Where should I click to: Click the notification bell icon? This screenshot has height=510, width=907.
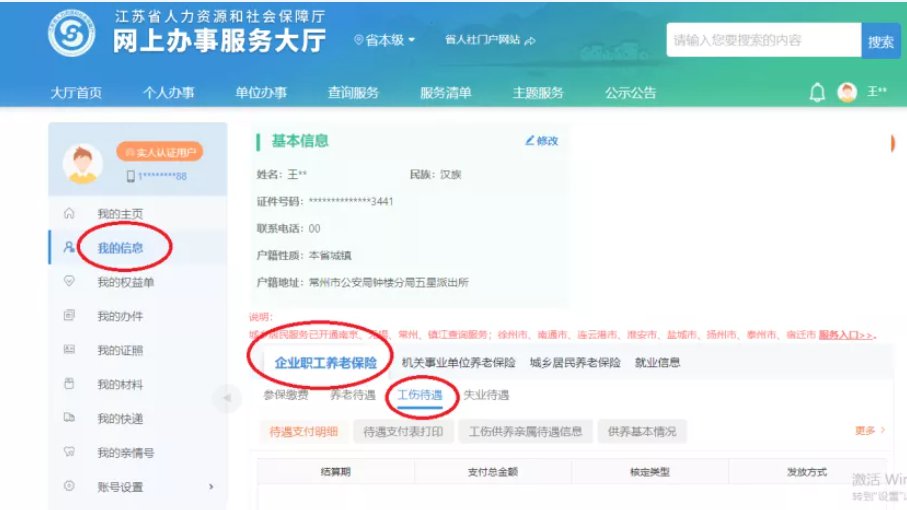click(817, 93)
